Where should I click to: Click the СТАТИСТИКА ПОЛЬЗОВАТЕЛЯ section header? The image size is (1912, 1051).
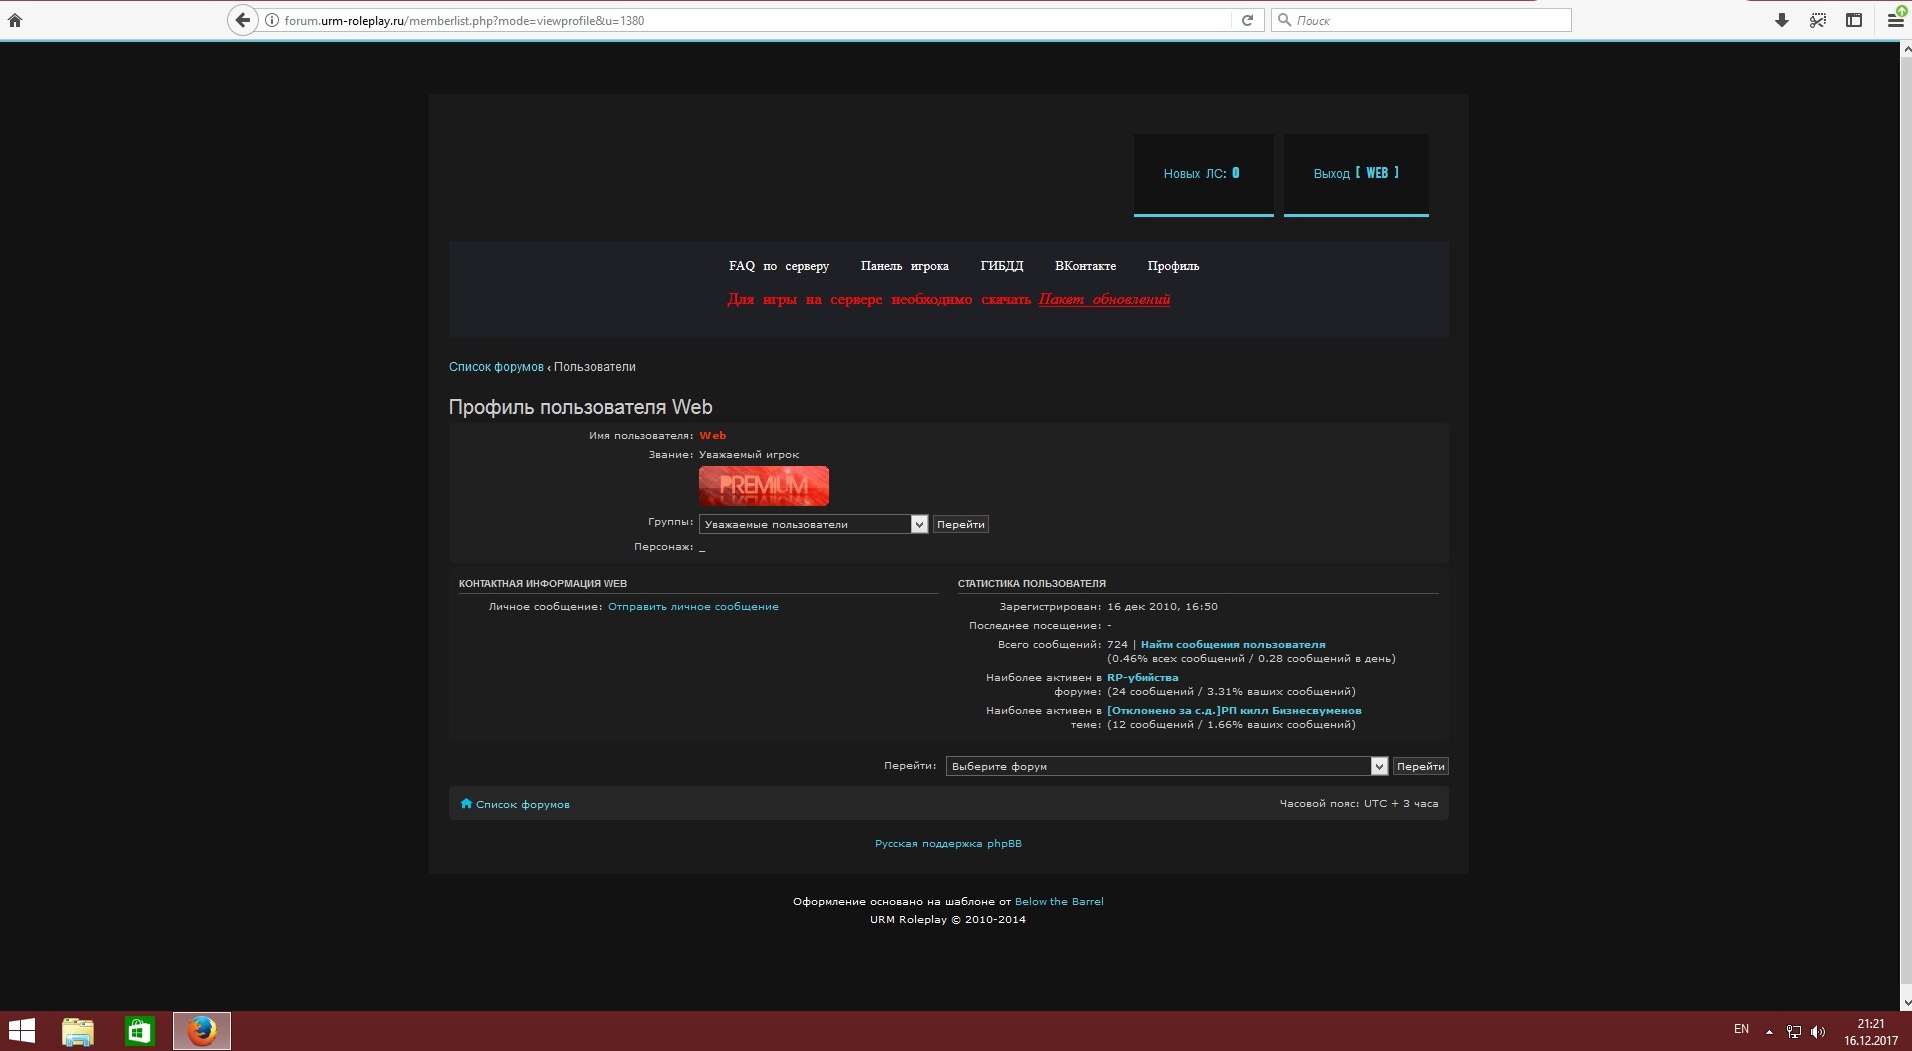pyautogui.click(x=1032, y=583)
